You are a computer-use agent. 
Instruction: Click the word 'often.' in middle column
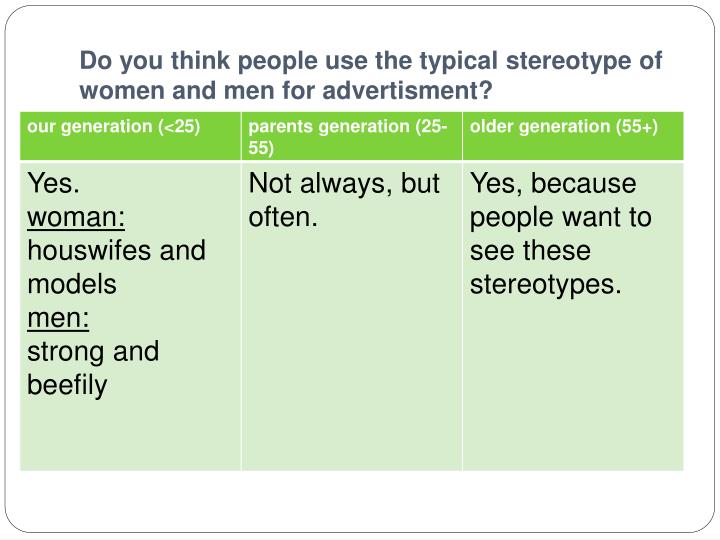283,217
